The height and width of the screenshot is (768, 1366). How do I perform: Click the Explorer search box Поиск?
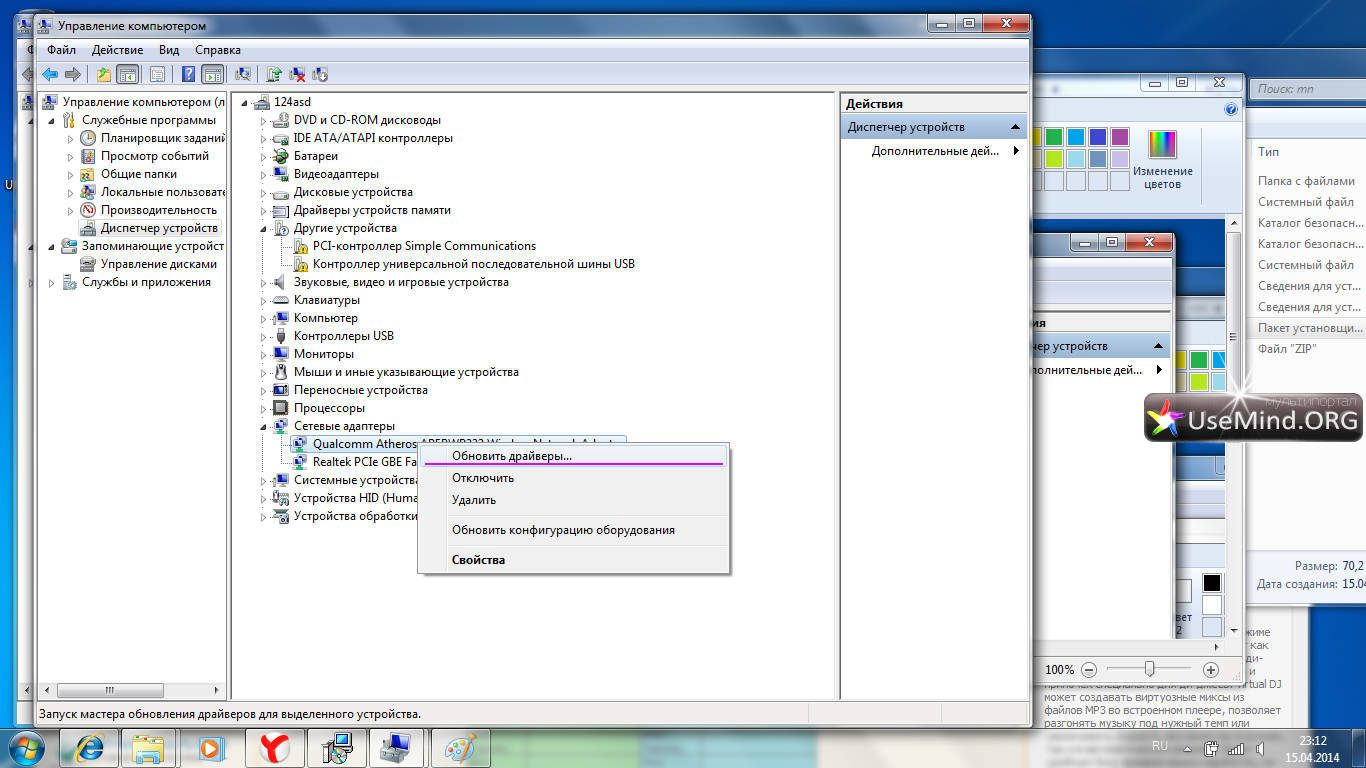coord(1308,89)
